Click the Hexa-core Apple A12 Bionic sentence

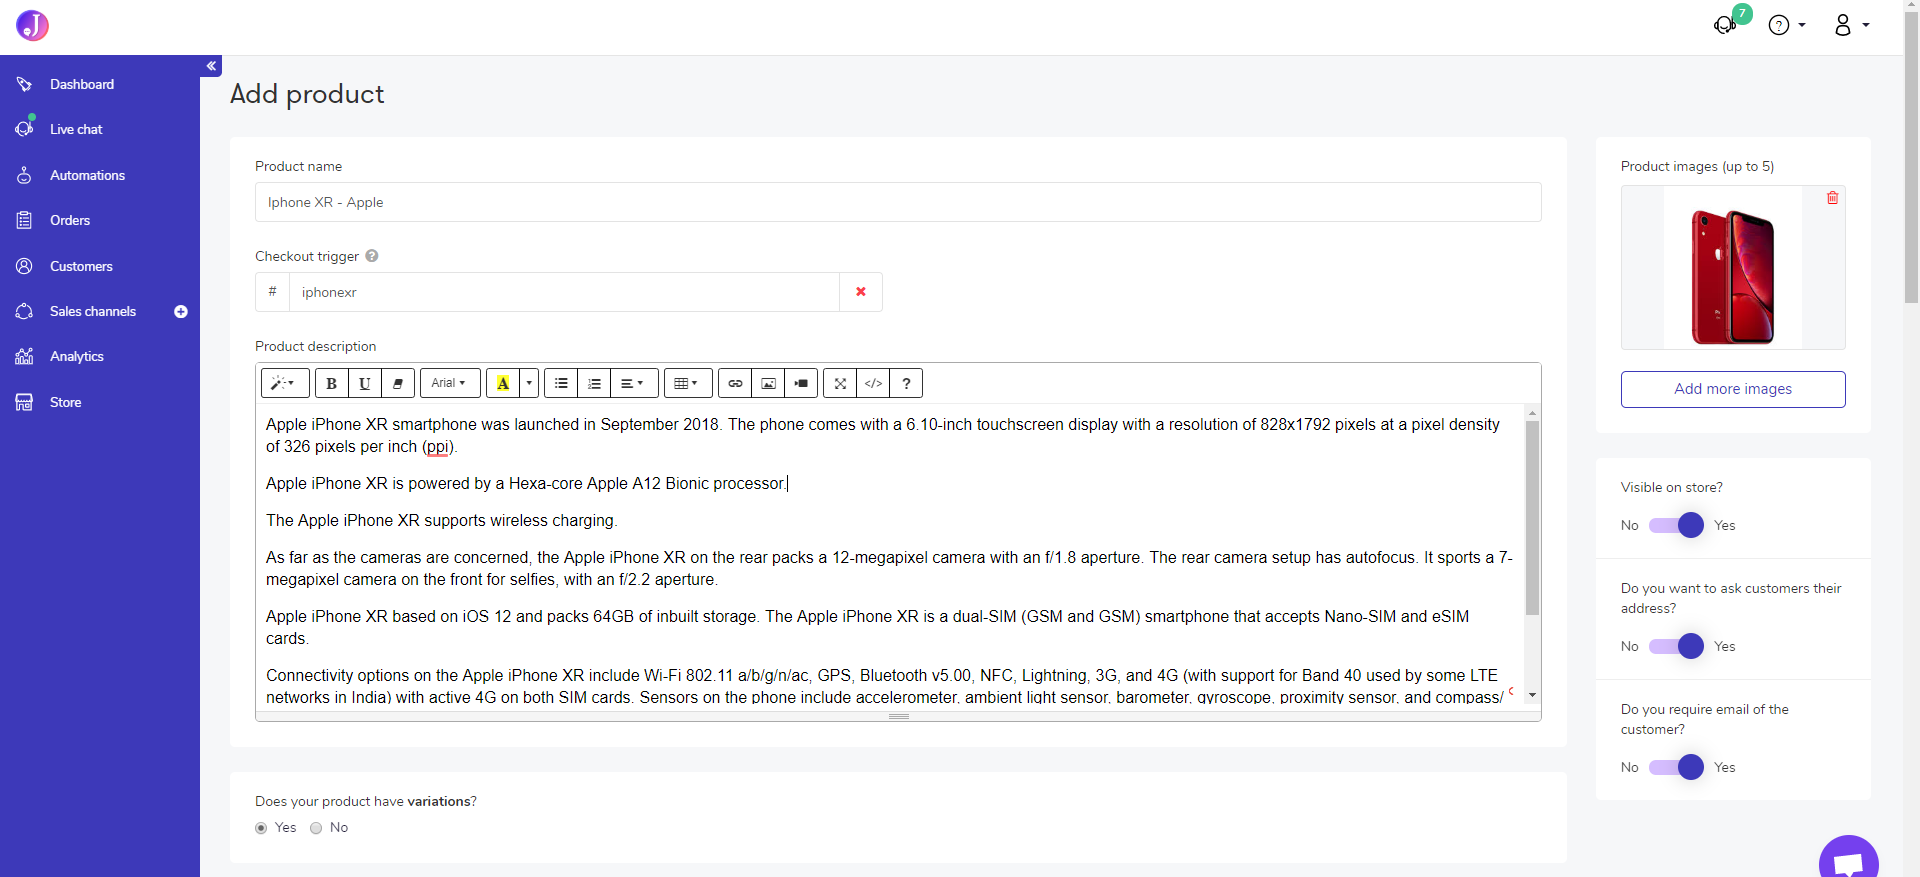(526, 483)
